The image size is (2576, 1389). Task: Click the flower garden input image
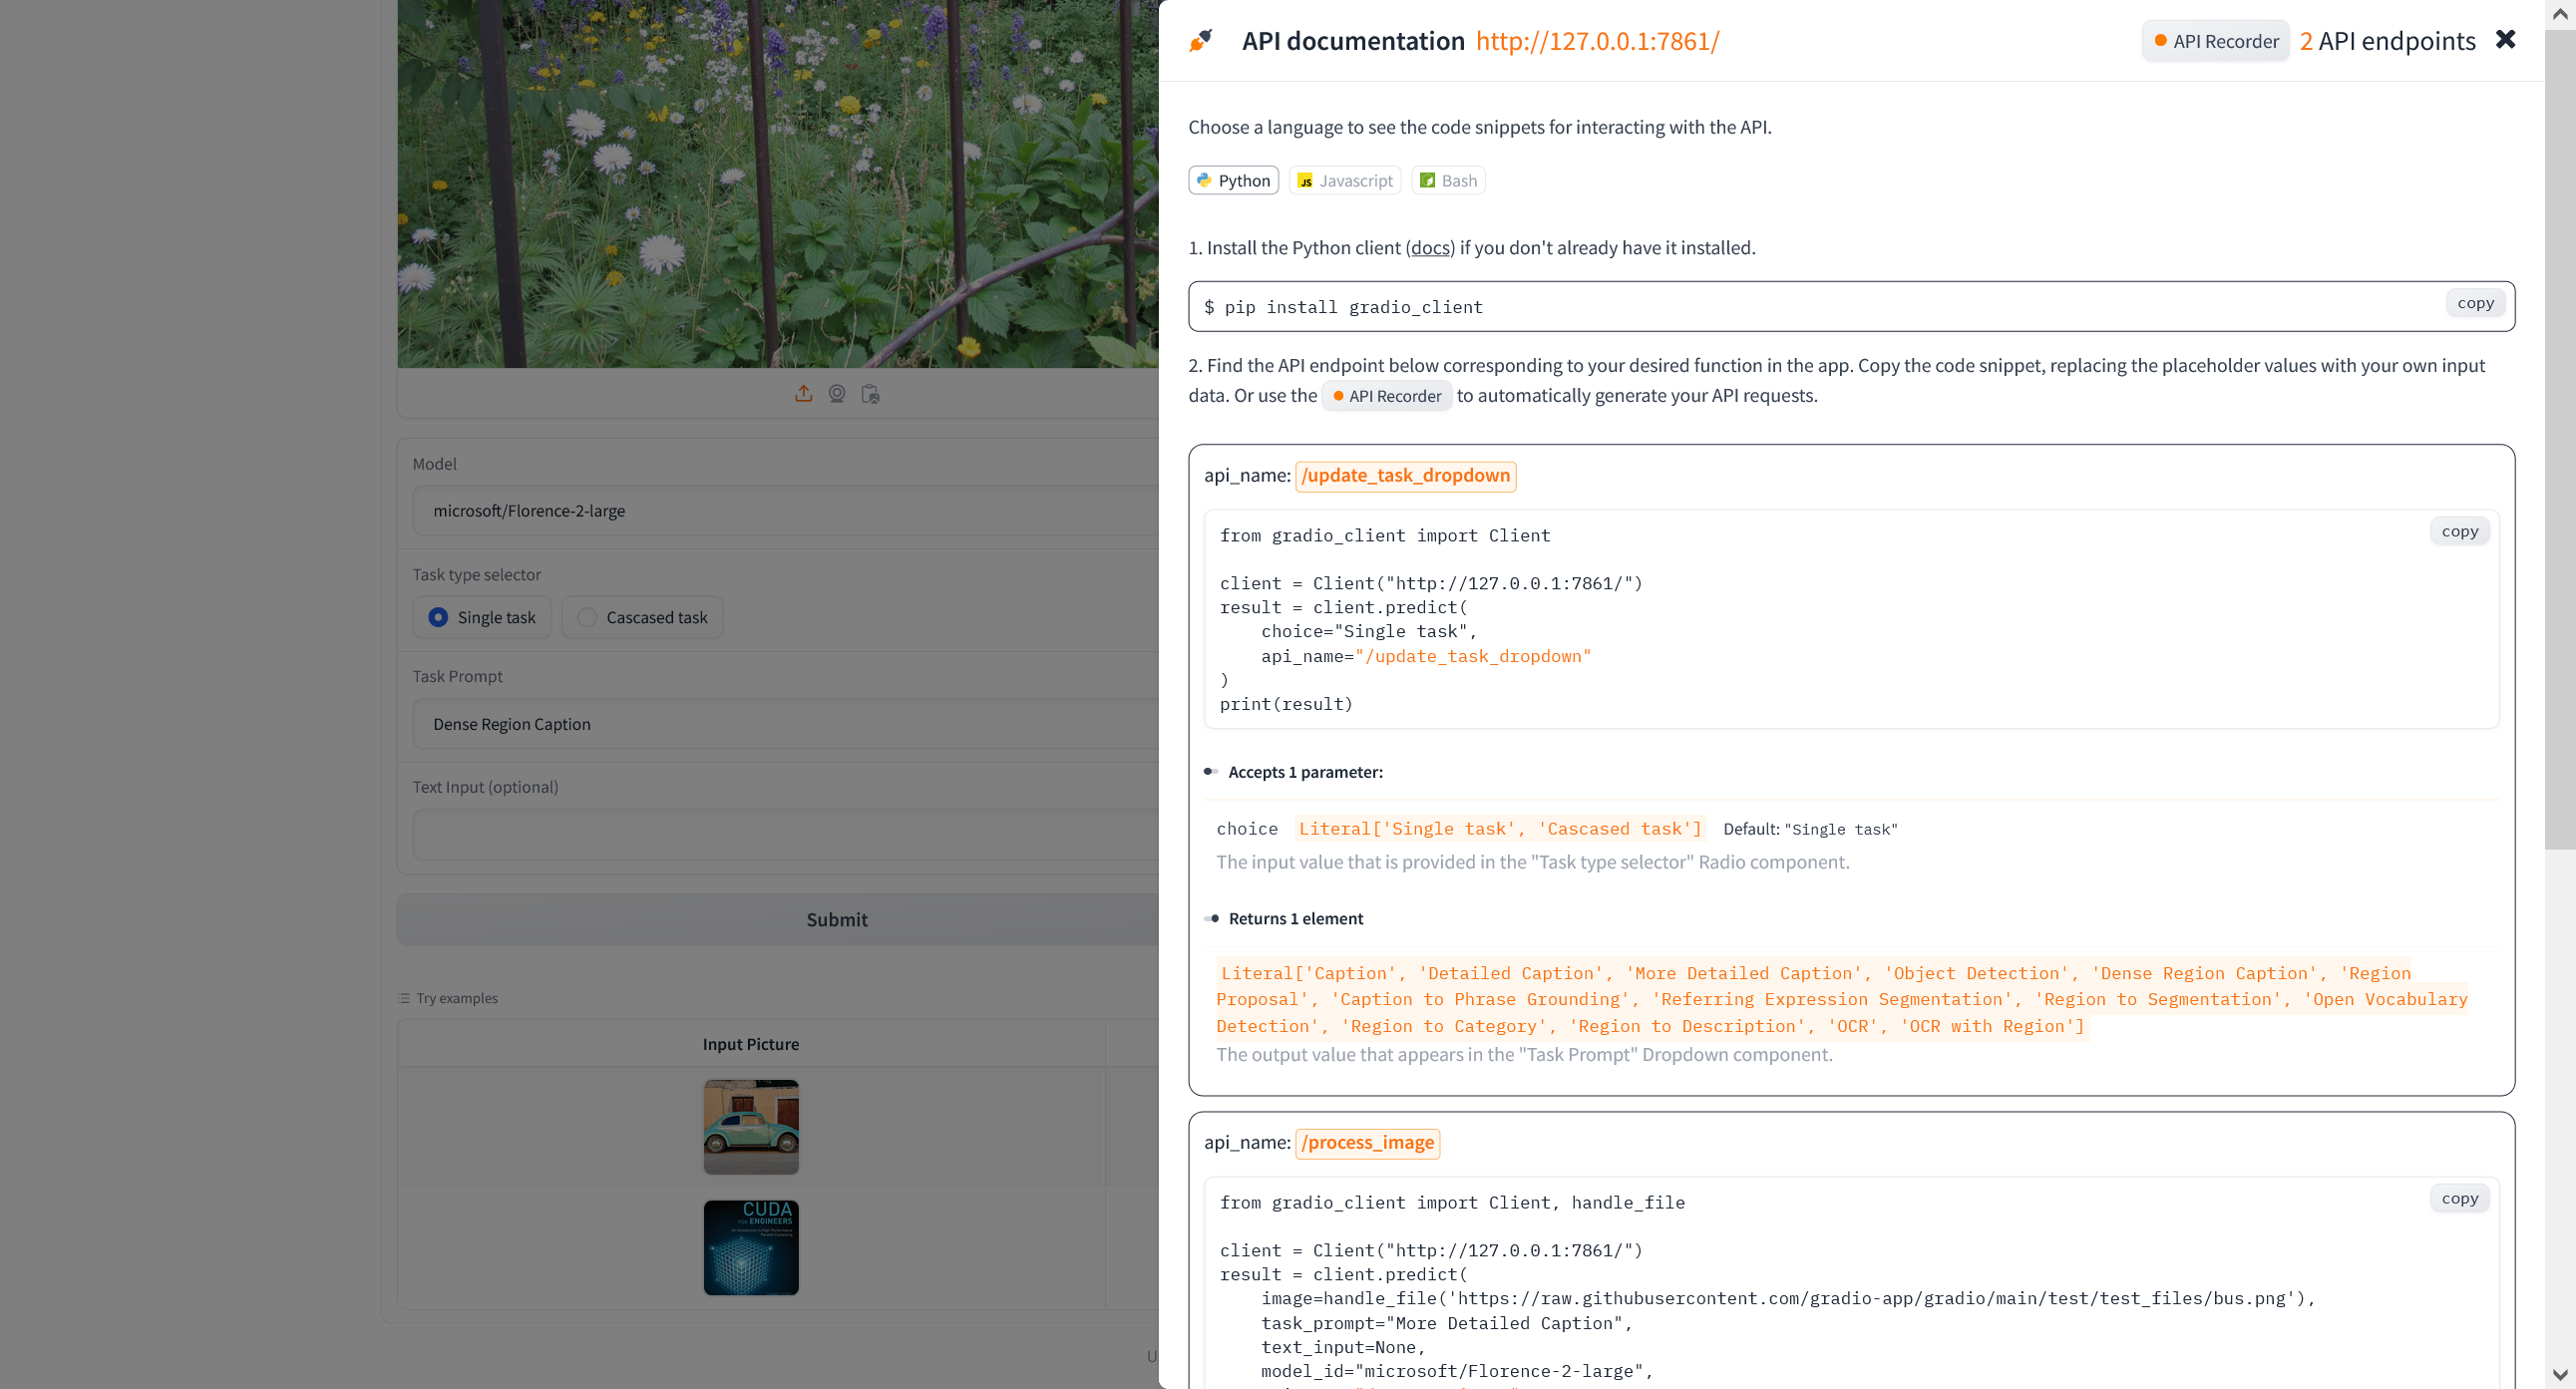point(778,183)
